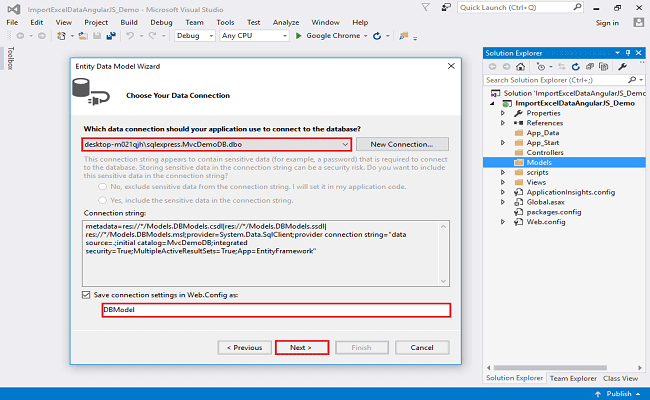The width and height of the screenshot is (650, 400).
Task: Pin the Solution Explorer with auto-hide icon
Action: pos(628,53)
